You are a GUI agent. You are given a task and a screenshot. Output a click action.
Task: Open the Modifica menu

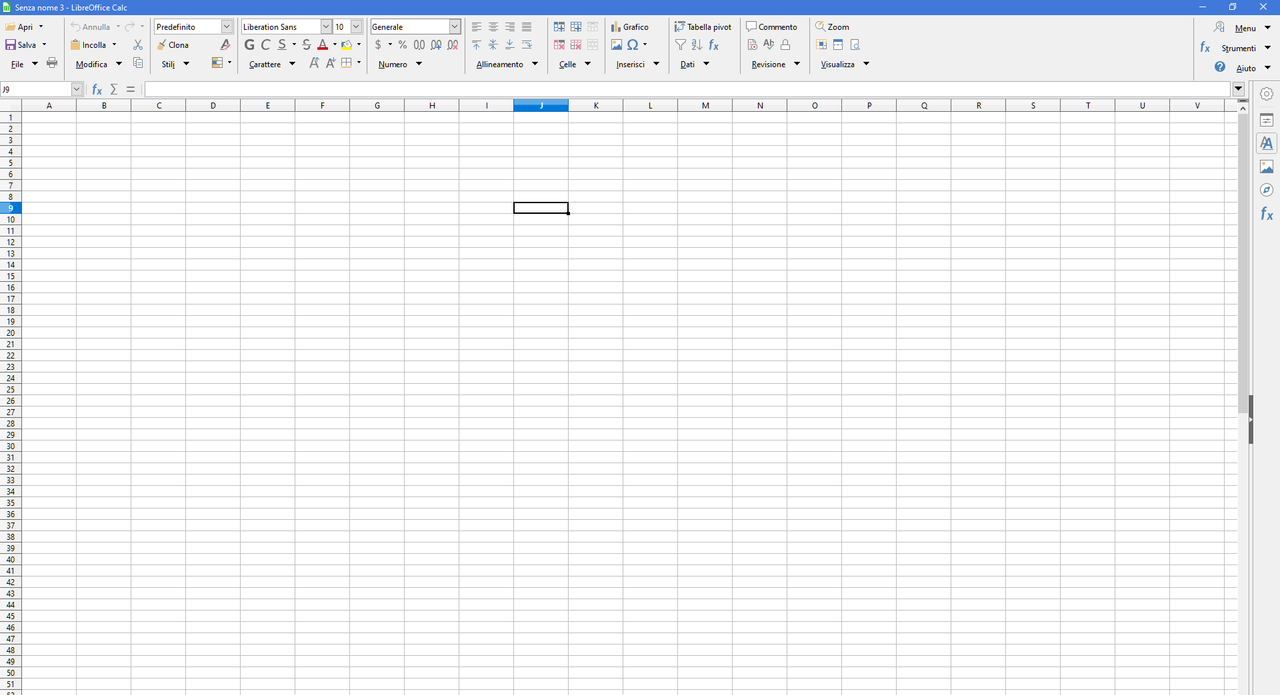tap(99, 64)
